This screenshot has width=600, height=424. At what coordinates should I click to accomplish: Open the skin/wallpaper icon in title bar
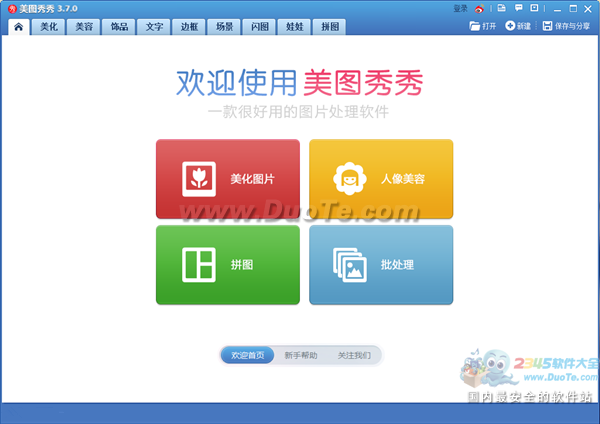point(502,8)
